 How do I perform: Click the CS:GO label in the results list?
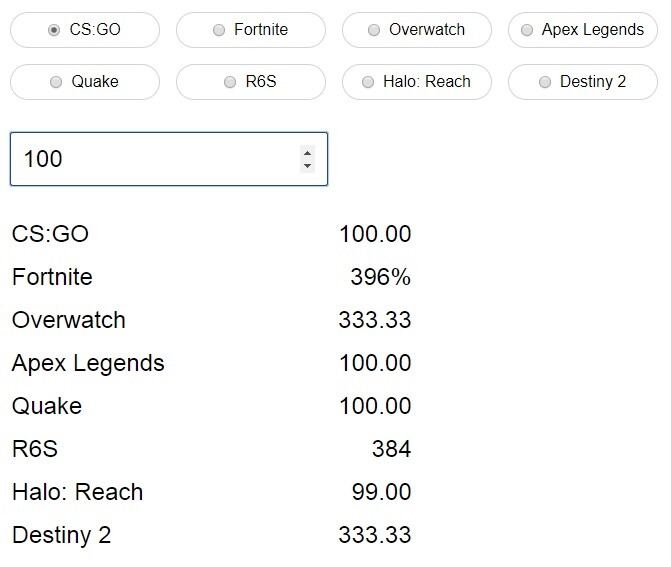(50, 234)
